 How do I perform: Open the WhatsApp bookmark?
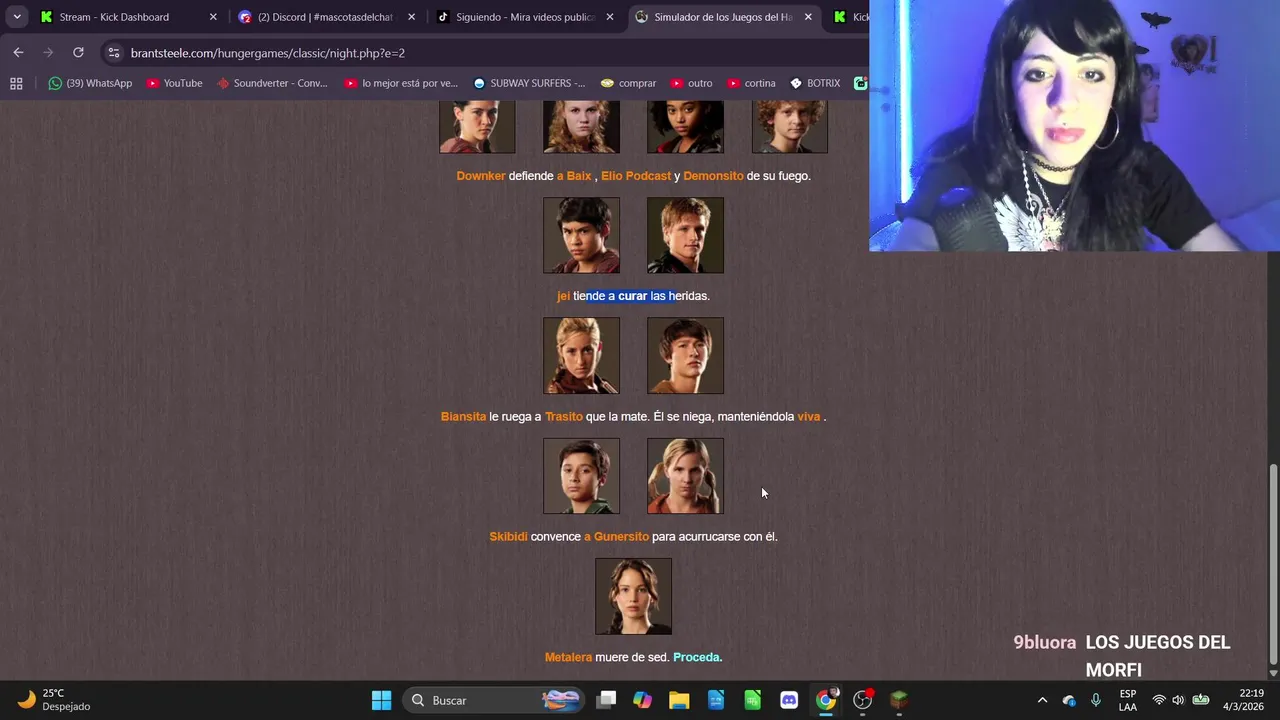coord(90,83)
